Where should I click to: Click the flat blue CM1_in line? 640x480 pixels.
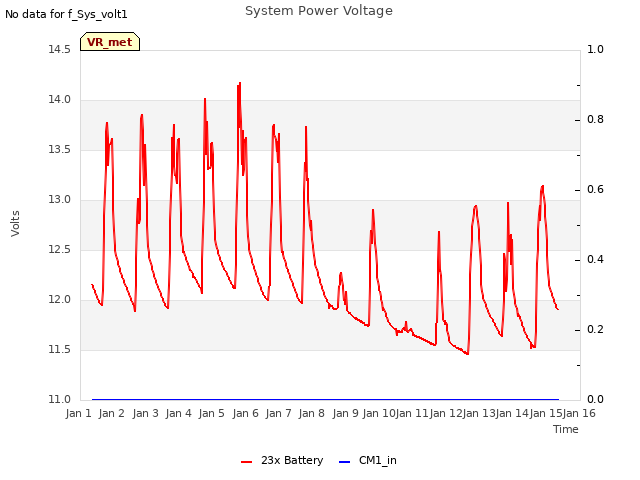click(x=325, y=399)
